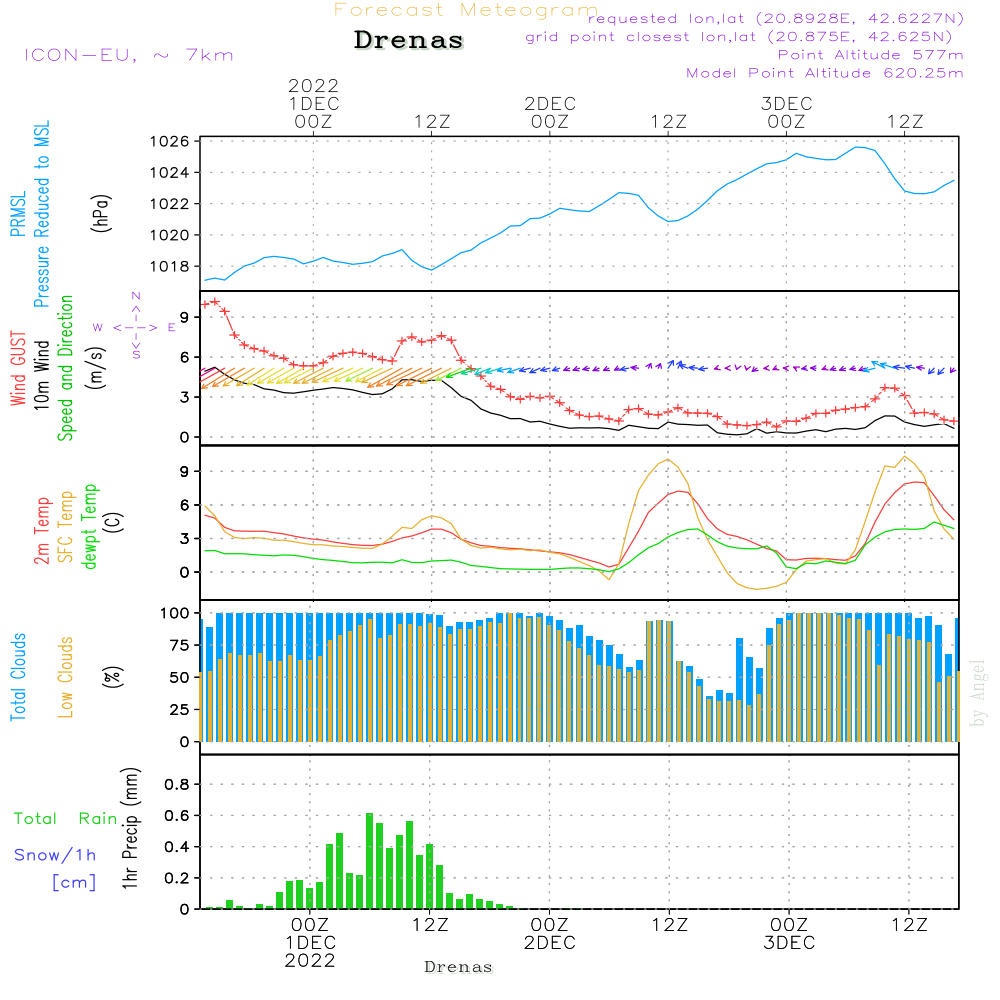The height and width of the screenshot is (1000, 1000).
Task: Click the "1hr Precip (mm)" axis label
Action: click(x=130, y=828)
